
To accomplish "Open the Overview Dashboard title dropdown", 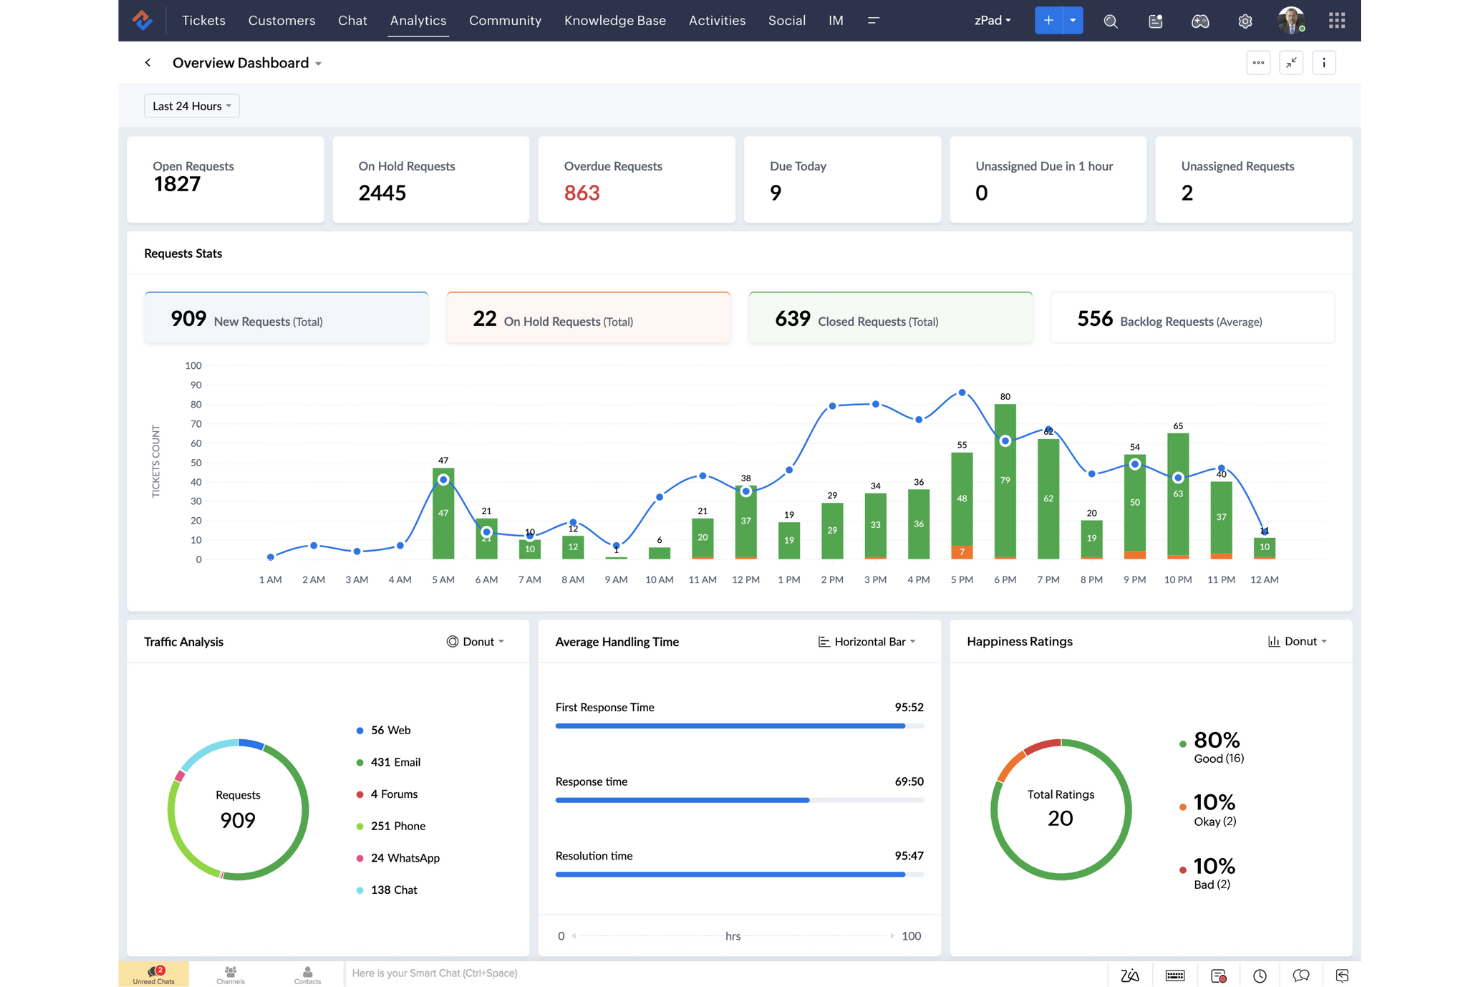I will (247, 63).
